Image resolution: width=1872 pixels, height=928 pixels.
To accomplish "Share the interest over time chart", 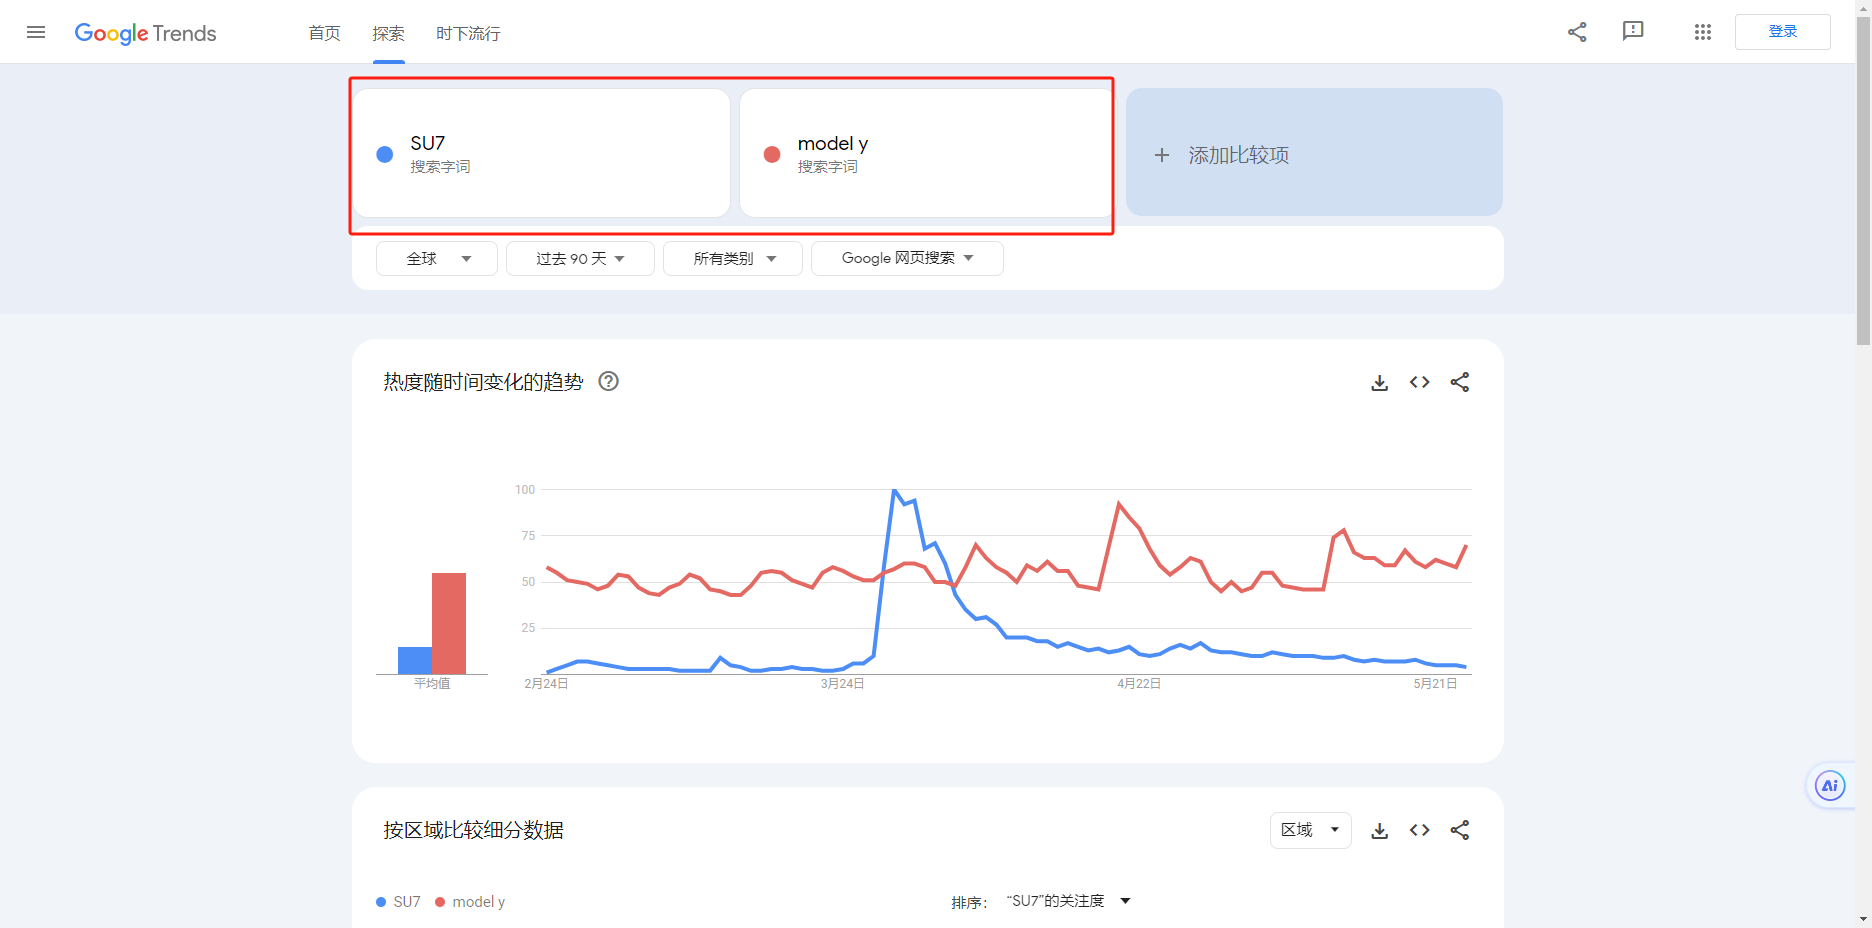I will pos(1460,382).
